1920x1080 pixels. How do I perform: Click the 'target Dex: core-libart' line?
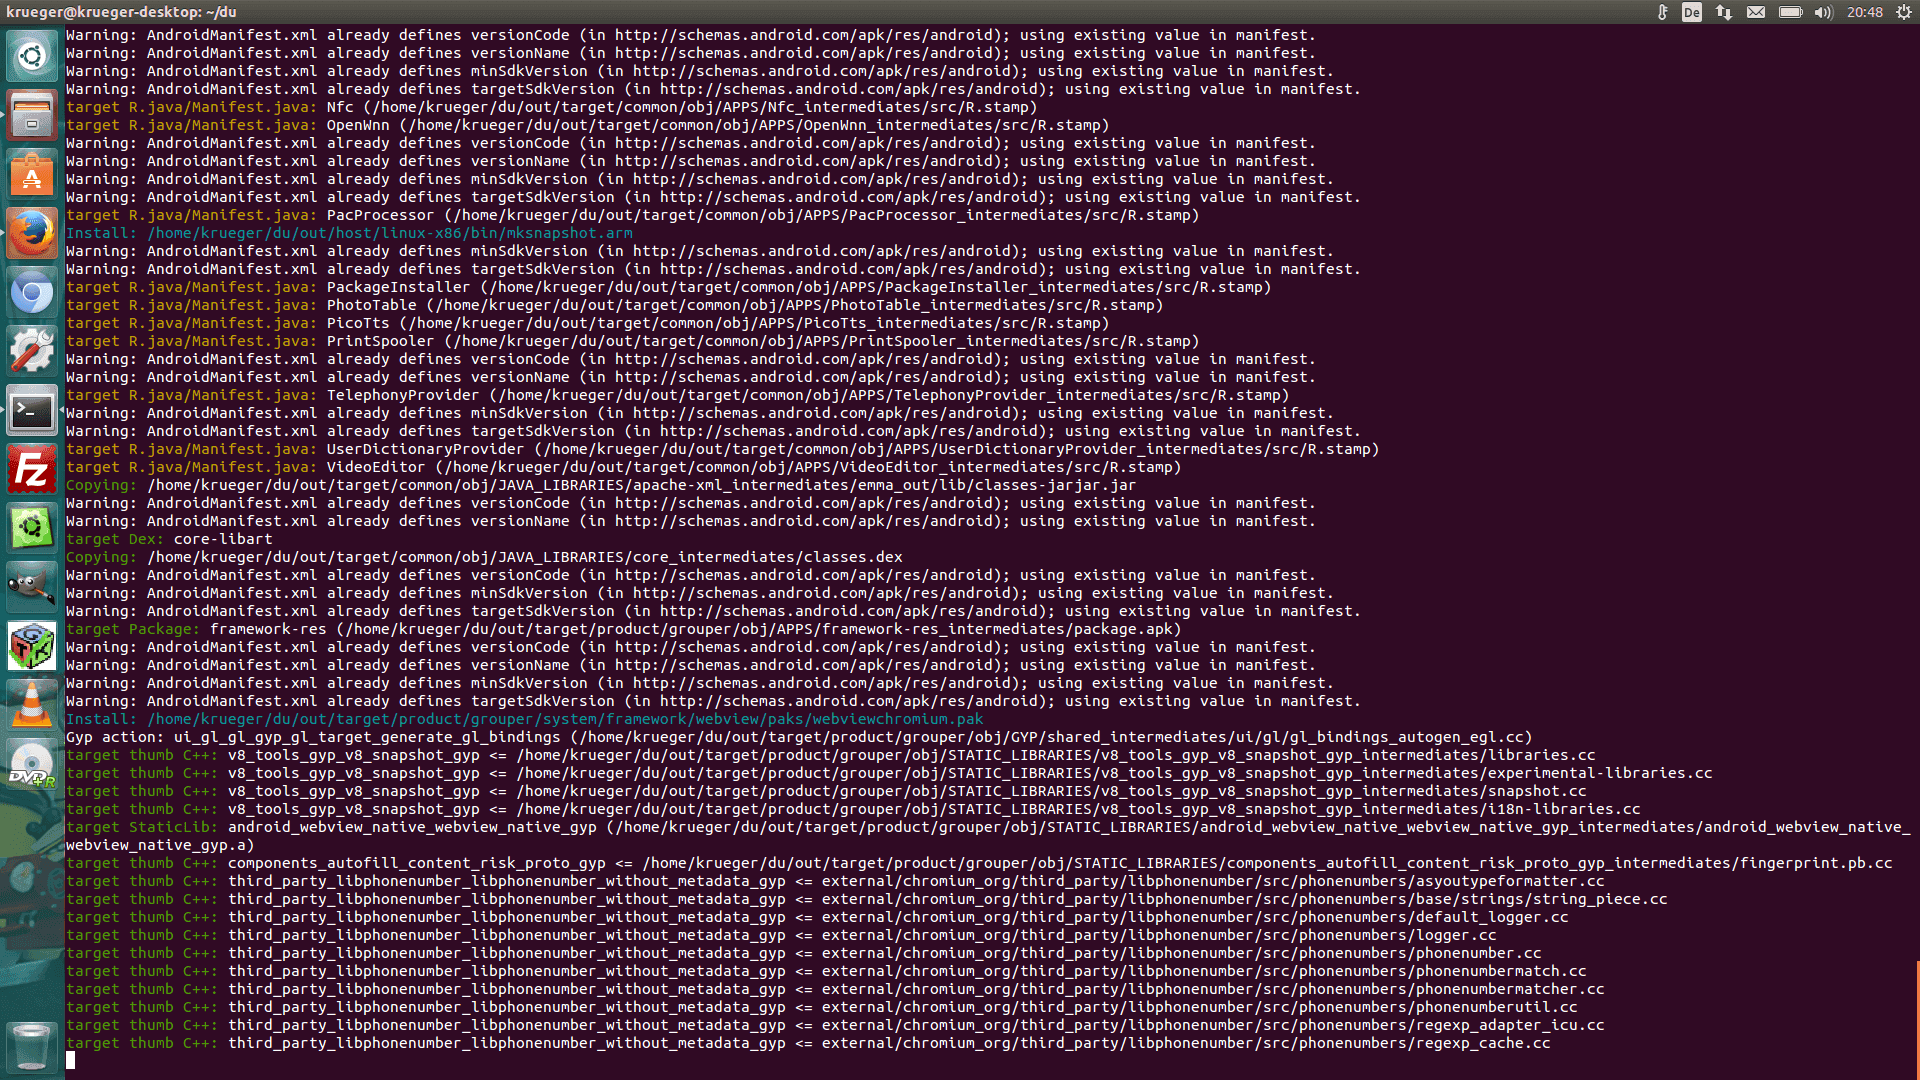(169, 539)
